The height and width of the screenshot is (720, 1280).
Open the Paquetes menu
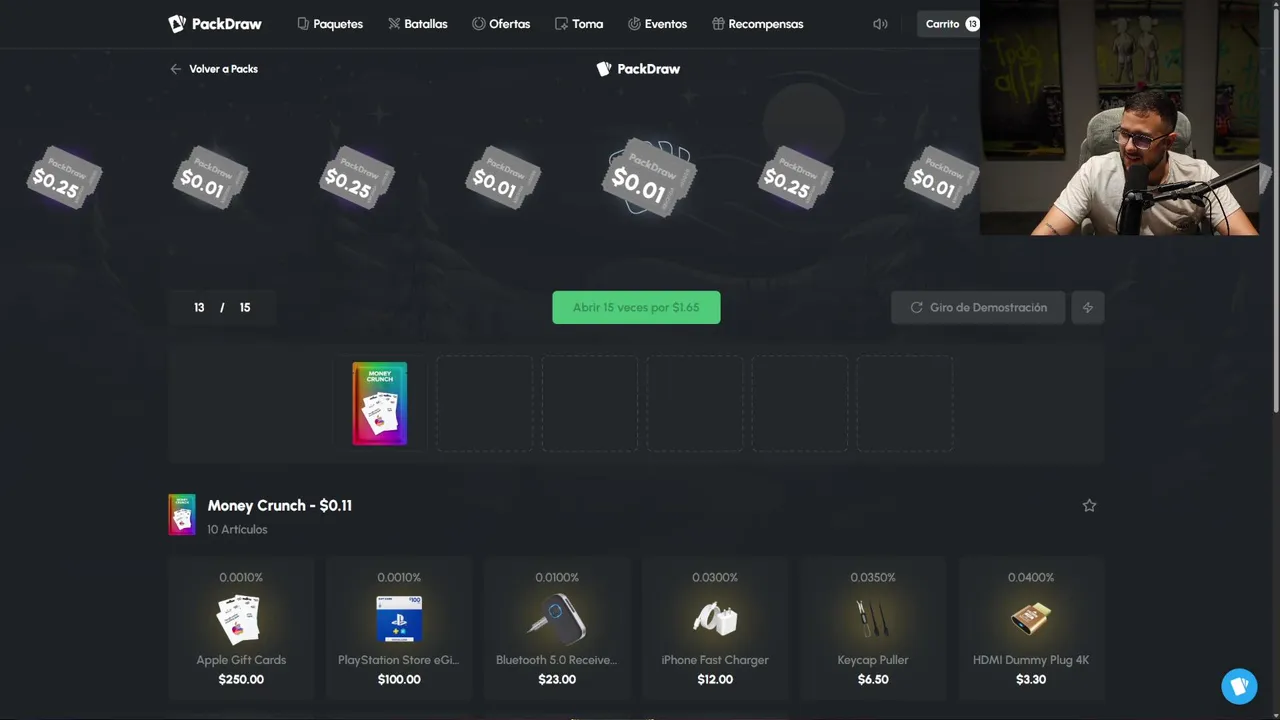coord(330,24)
